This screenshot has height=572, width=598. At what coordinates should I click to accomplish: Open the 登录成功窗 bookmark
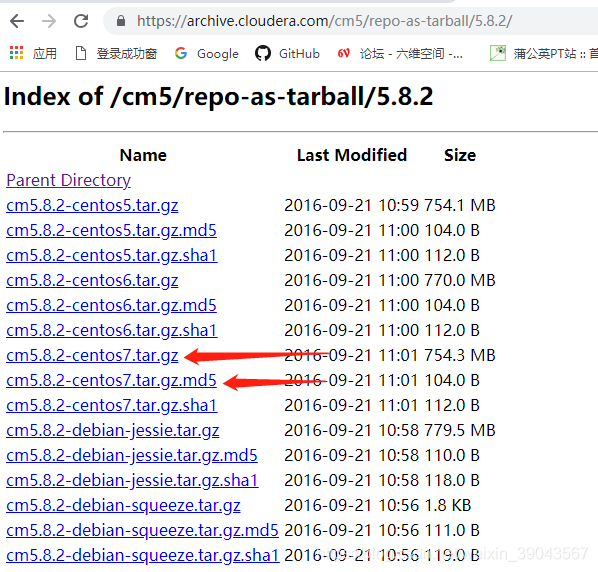[116, 53]
